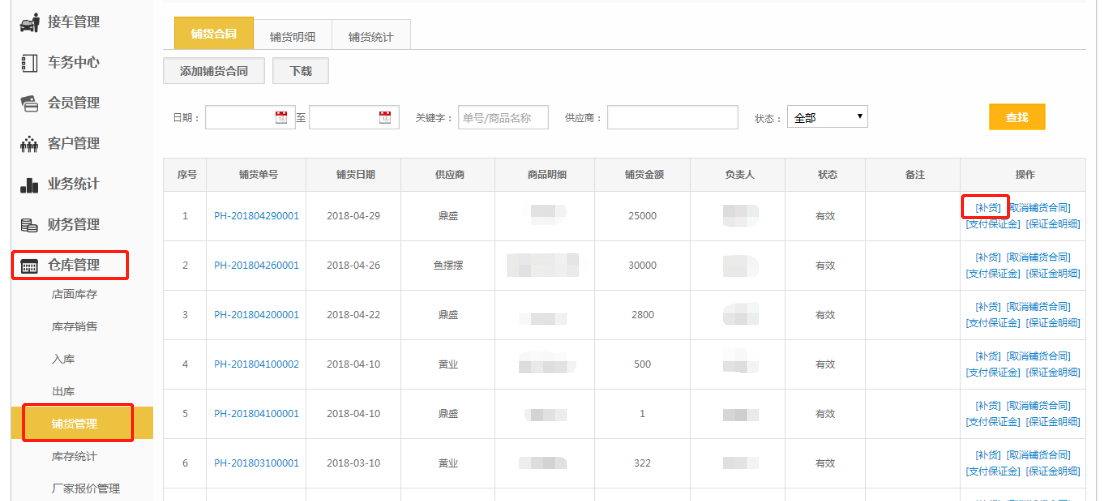Click the 会员管理 card icon

click(x=30, y=103)
